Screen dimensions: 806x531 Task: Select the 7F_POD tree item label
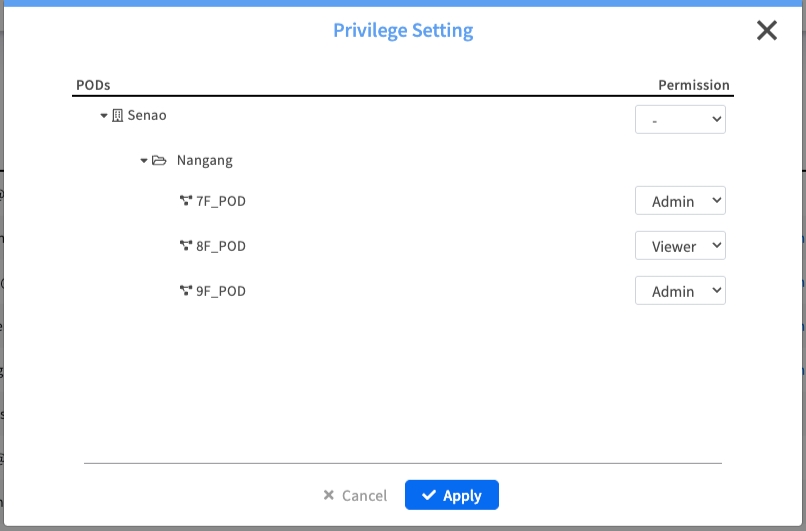coord(221,201)
